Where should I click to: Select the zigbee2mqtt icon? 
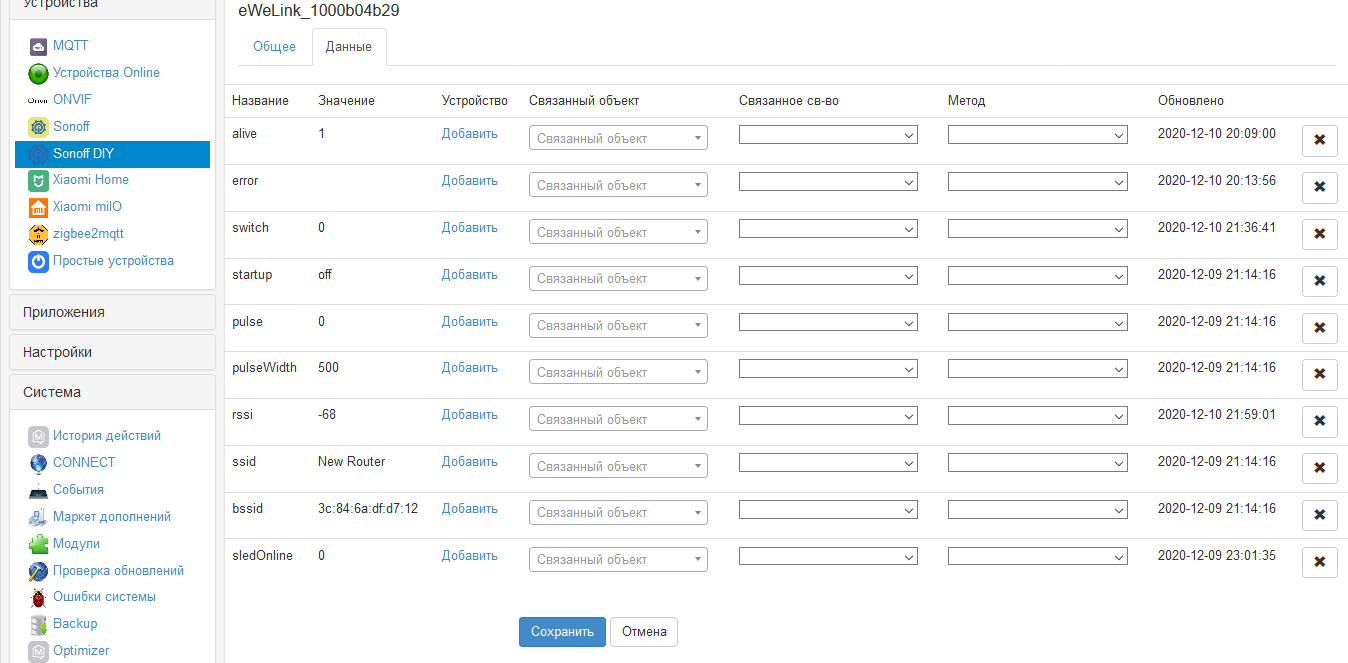[37, 233]
